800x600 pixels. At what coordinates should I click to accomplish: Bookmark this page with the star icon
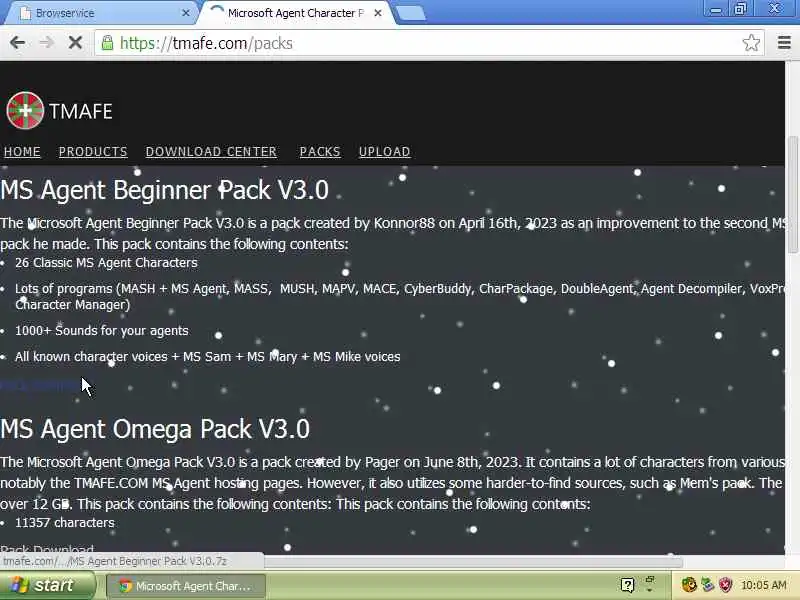coord(751,42)
